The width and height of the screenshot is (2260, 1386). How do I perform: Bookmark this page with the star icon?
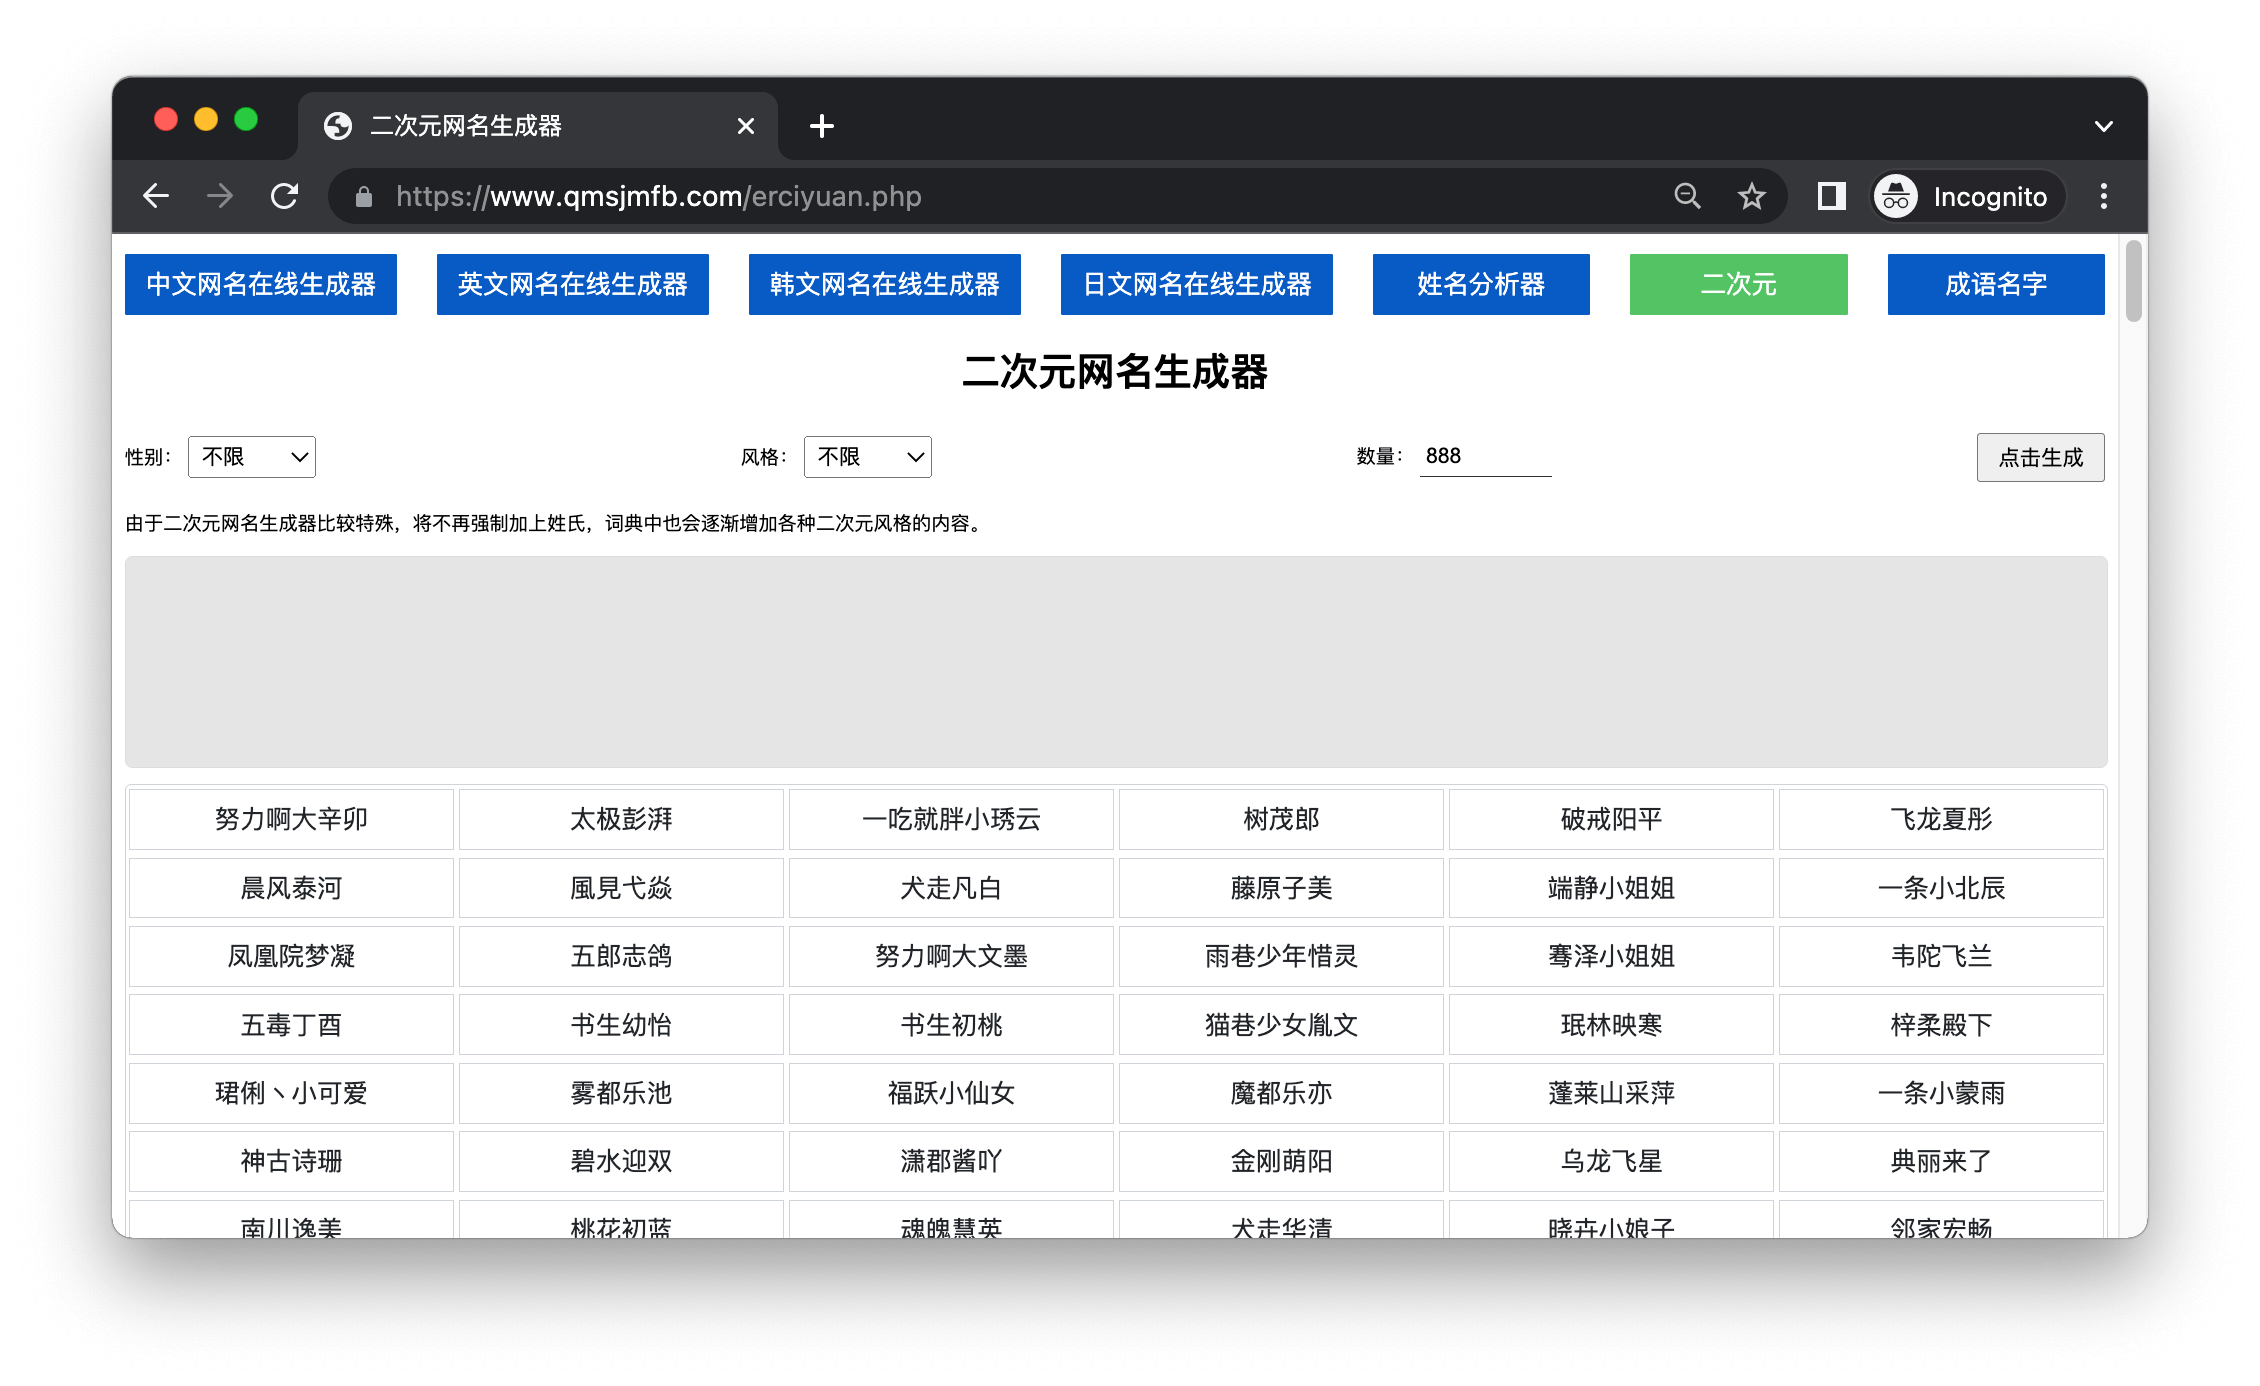pyautogui.click(x=1751, y=196)
